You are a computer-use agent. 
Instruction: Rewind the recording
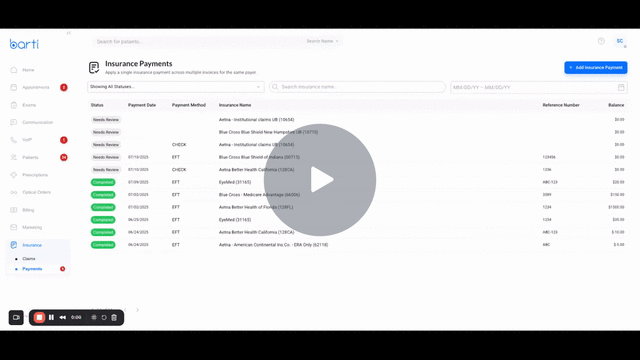point(63,318)
